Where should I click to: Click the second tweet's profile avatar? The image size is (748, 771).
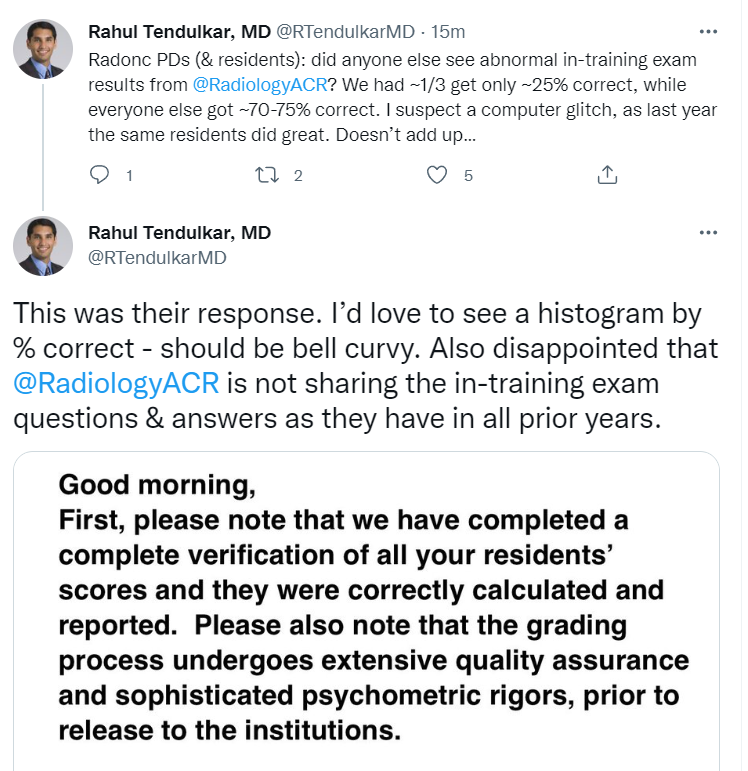(x=42, y=246)
